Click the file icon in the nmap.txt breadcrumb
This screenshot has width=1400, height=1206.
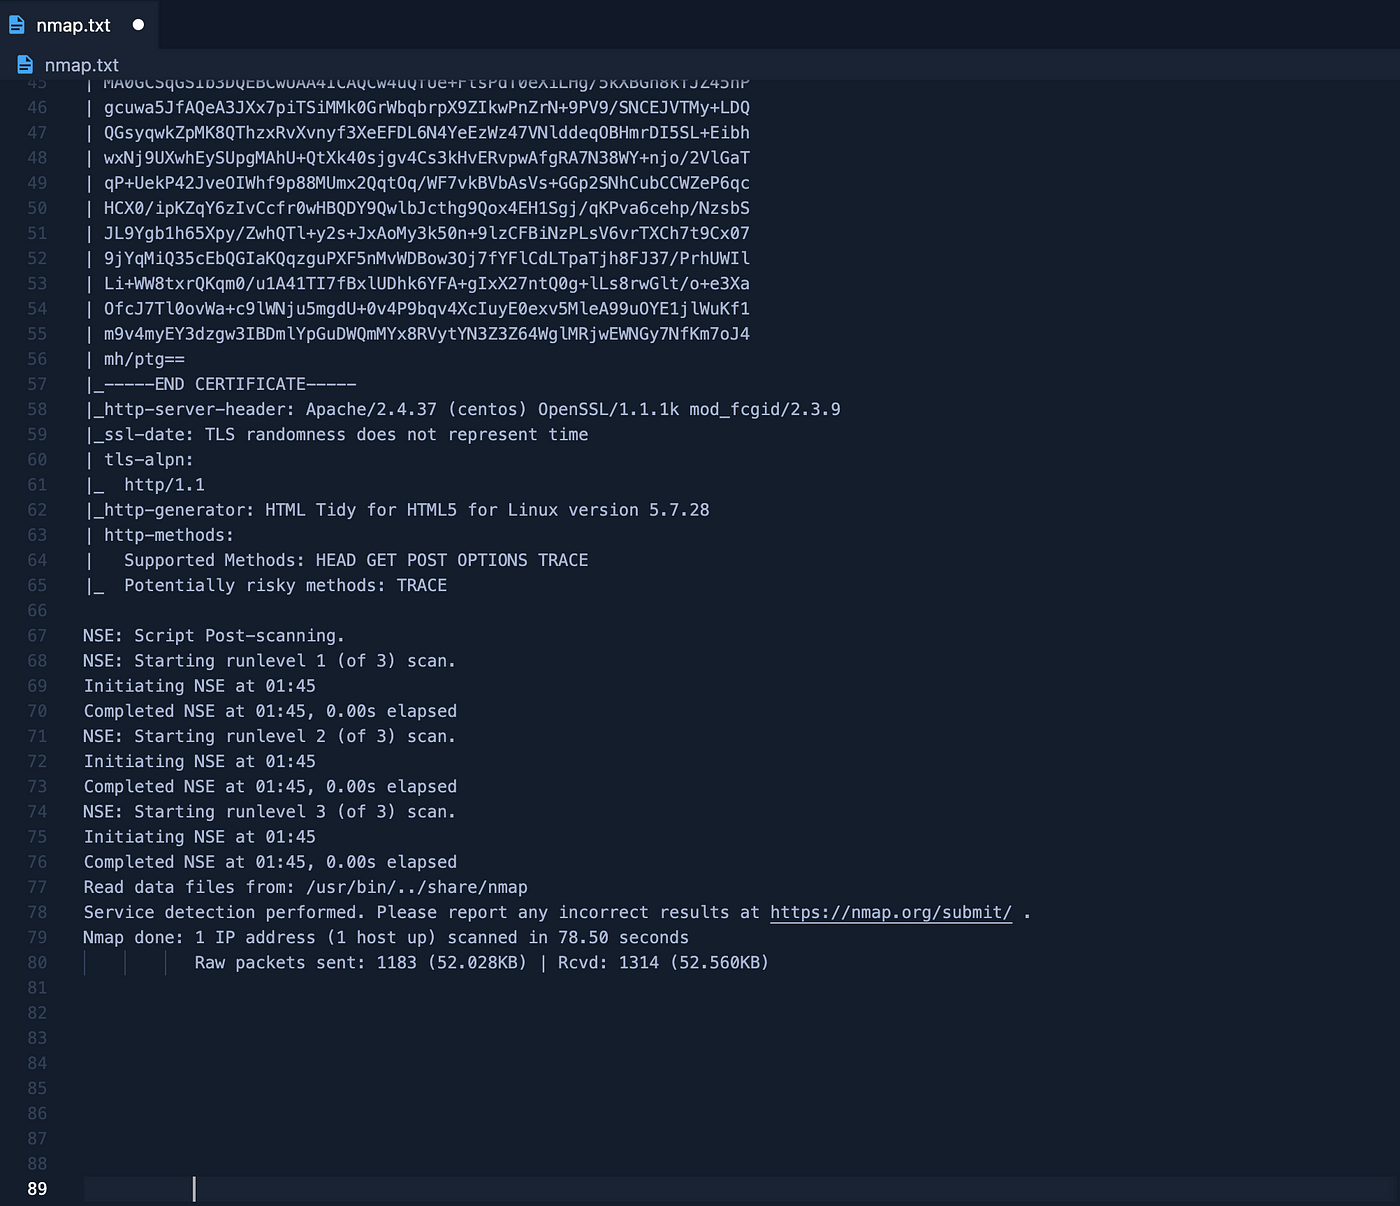(25, 65)
